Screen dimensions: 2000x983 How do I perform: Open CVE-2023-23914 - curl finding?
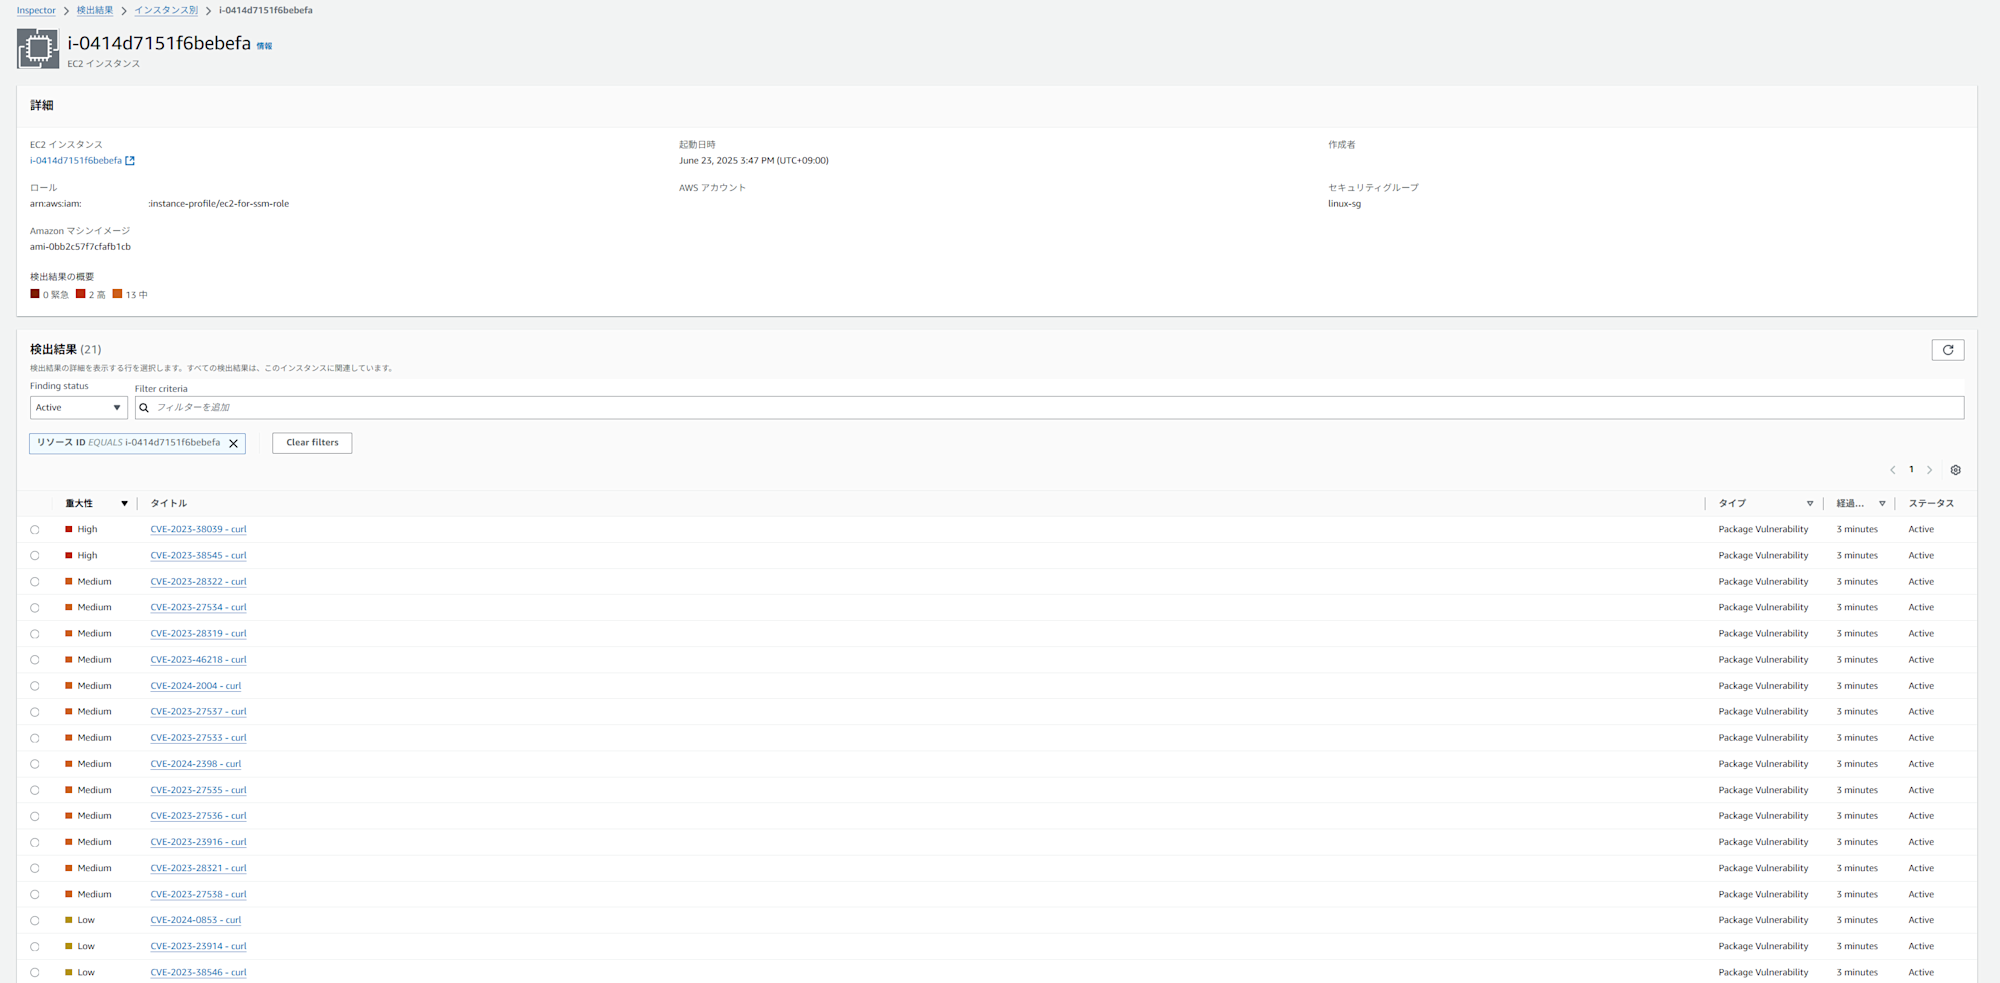pyautogui.click(x=198, y=947)
